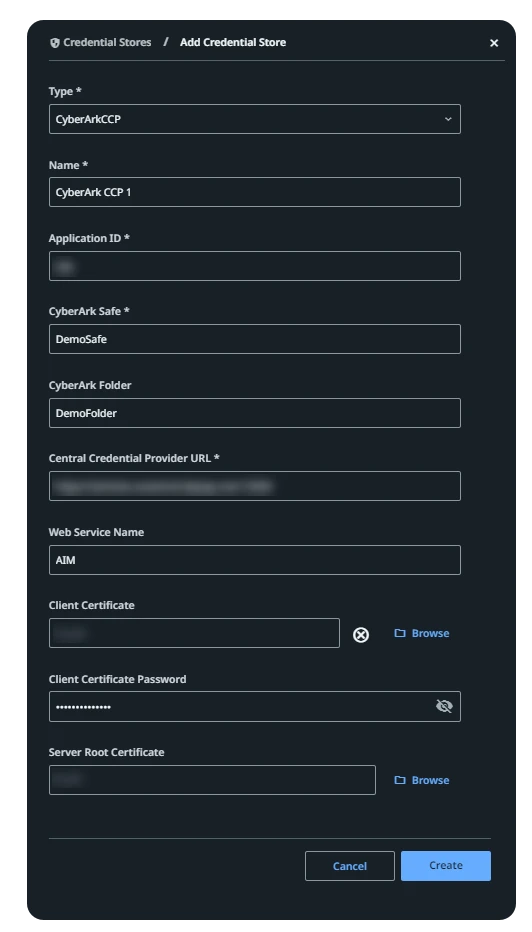Screen dimensions: 532x932
Task: Focus the Name field containing CyberArk CCP 1
Action: click(254, 192)
